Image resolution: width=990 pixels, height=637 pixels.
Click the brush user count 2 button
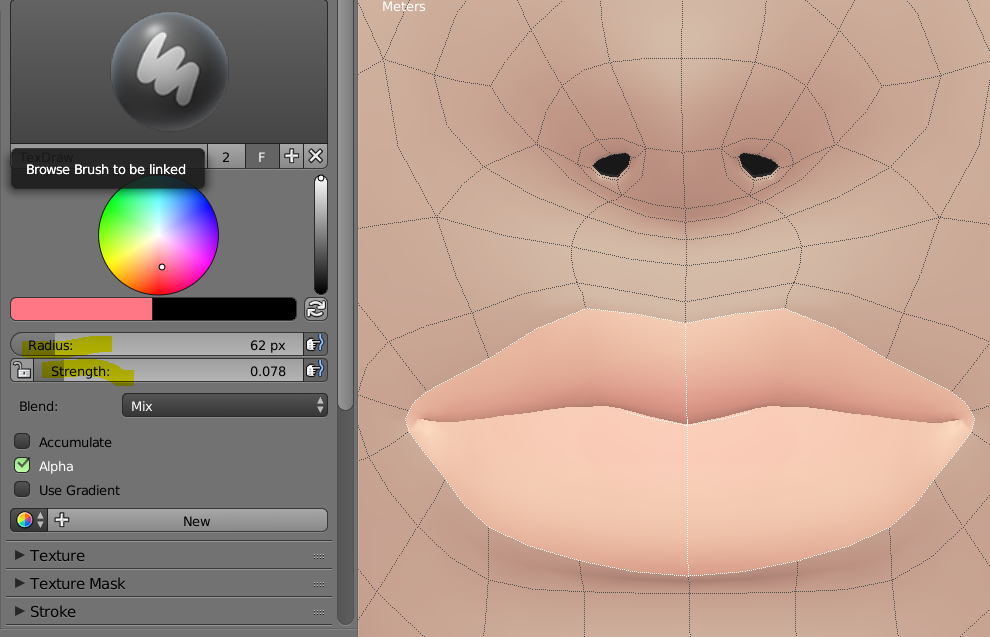point(225,157)
